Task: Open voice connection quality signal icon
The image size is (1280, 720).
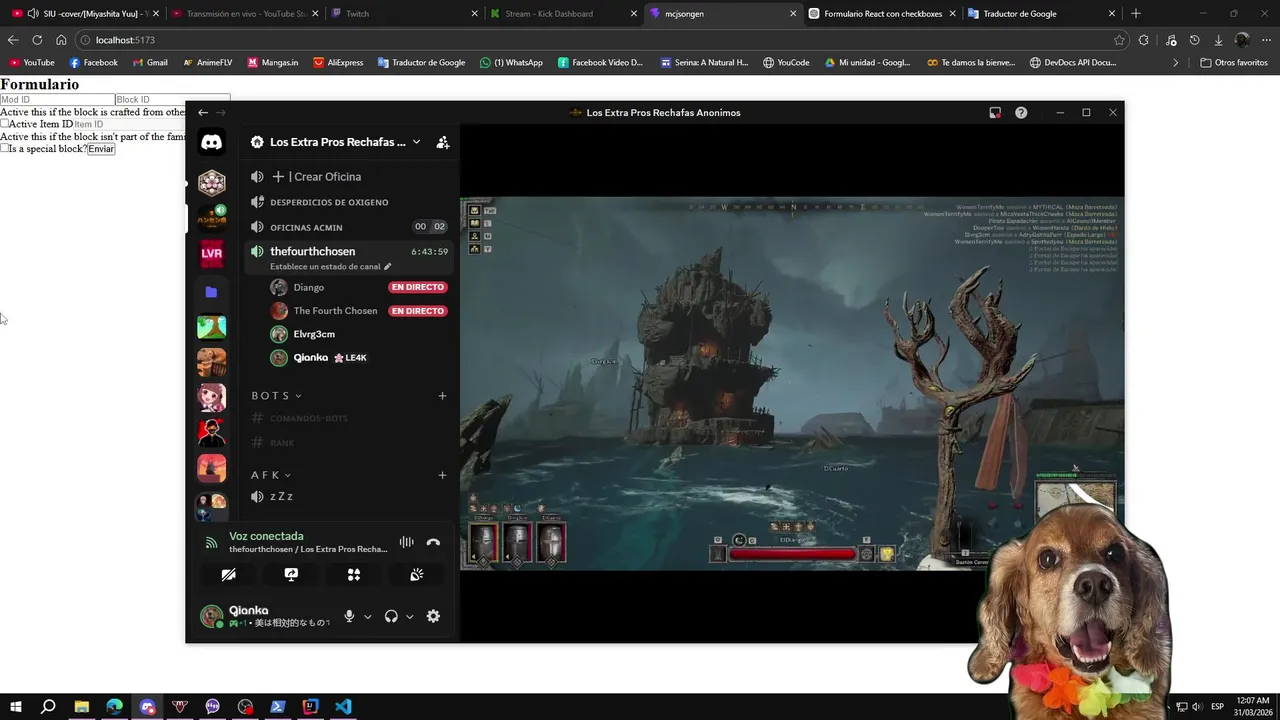Action: coord(211,543)
